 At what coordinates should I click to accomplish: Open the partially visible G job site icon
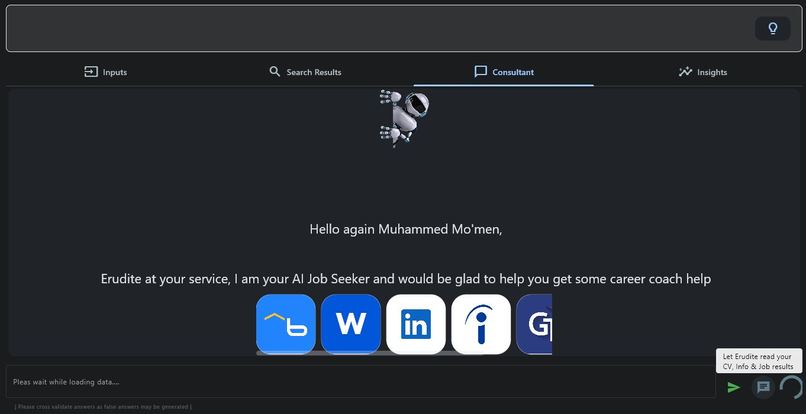[534, 324]
